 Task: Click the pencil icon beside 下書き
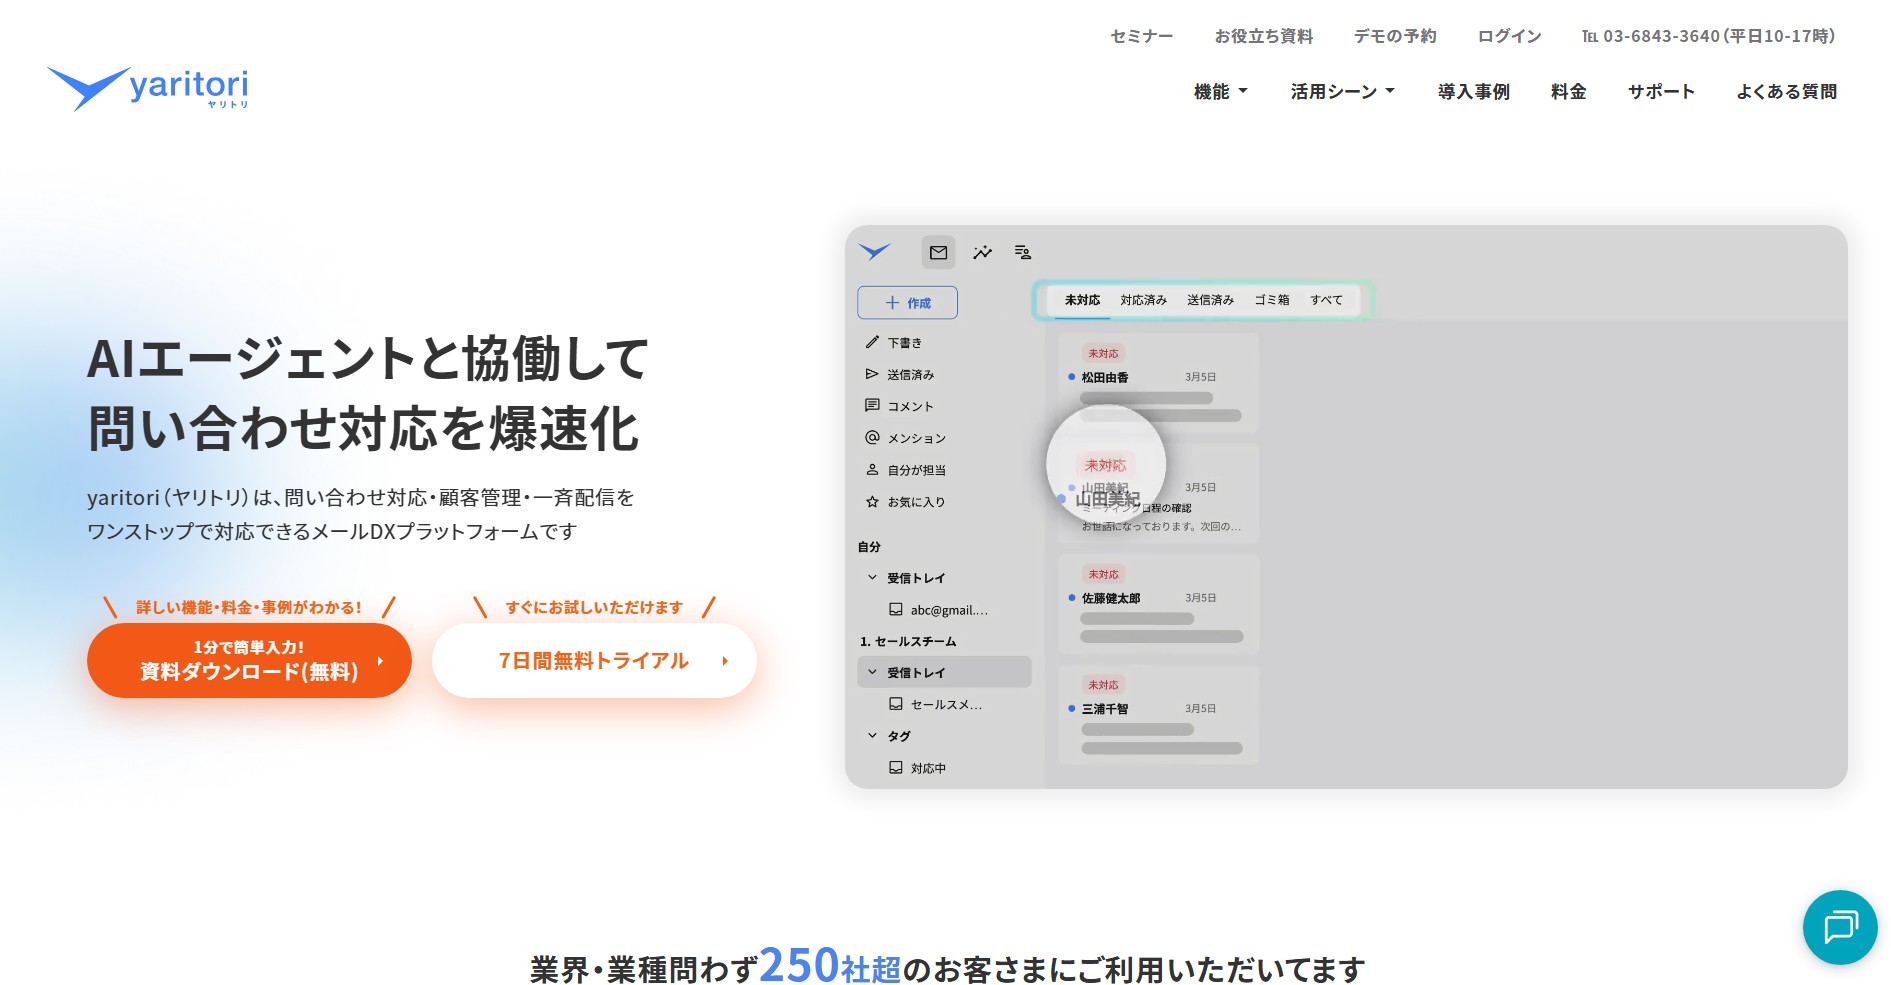pyautogui.click(x=872, y=342)
